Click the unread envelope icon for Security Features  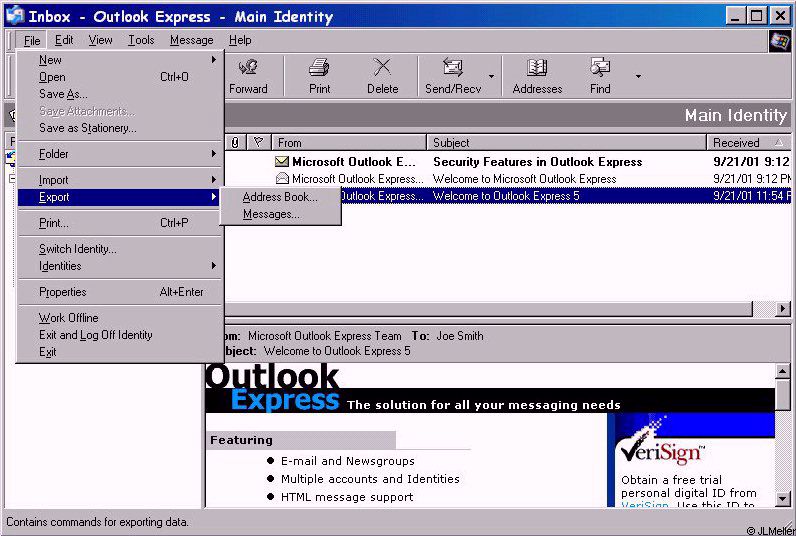coord(282,161)
